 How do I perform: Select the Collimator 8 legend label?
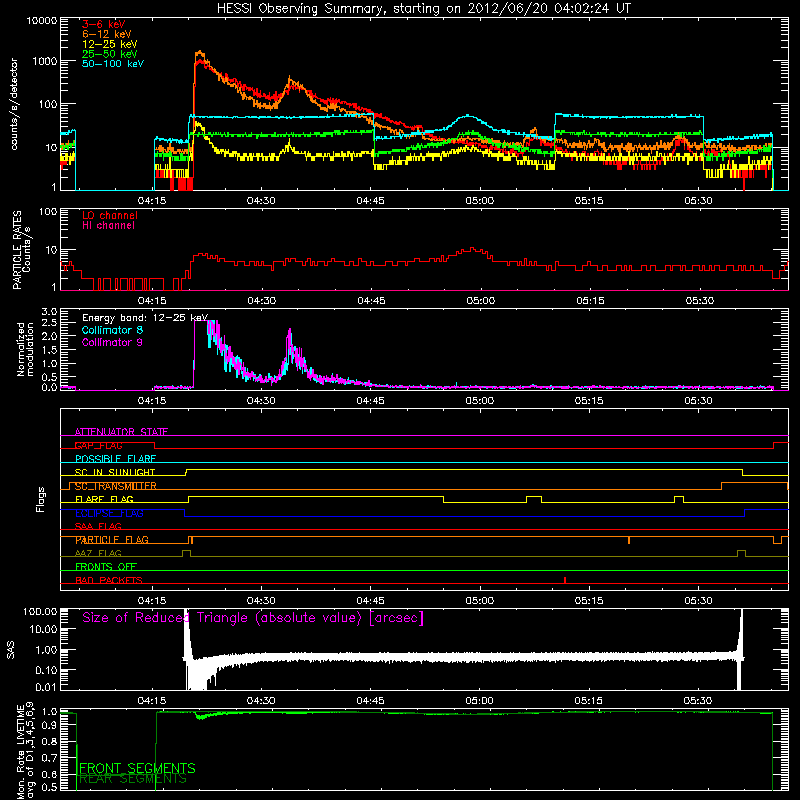click(x=112, y=330)
